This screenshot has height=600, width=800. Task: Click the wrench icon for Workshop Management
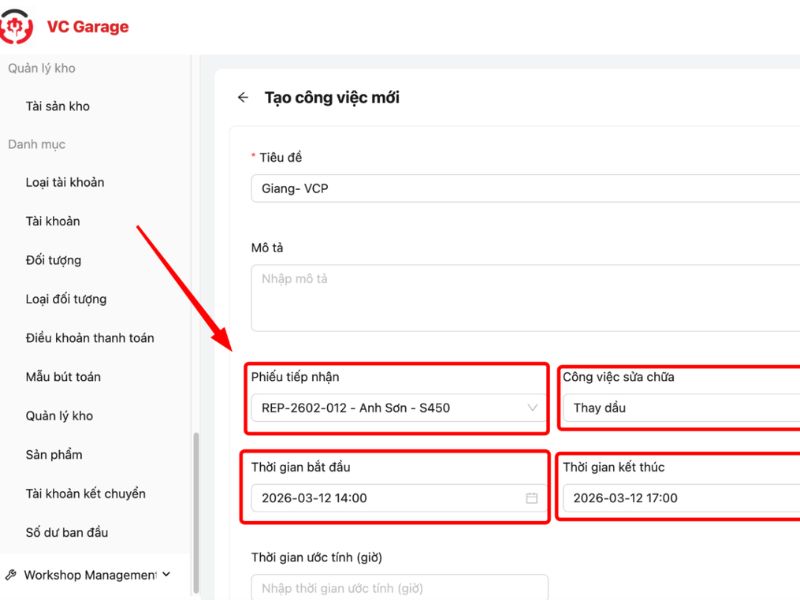pyautogui.click(x=11, y=575)
